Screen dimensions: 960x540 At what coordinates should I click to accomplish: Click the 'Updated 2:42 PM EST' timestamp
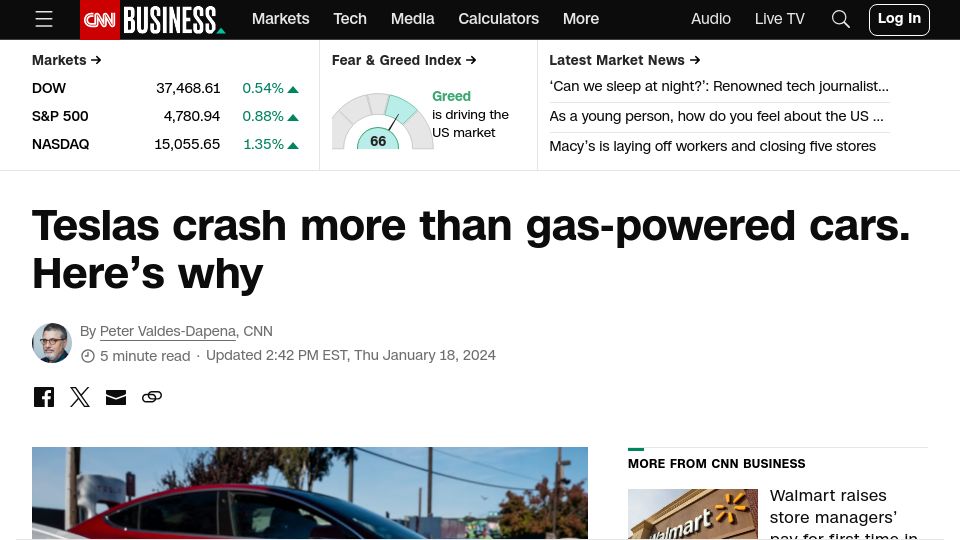coord(351,355)
